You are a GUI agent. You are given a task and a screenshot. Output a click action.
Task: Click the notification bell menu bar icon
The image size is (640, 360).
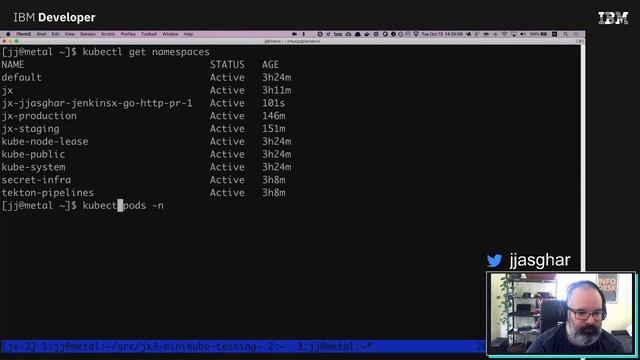358,34
